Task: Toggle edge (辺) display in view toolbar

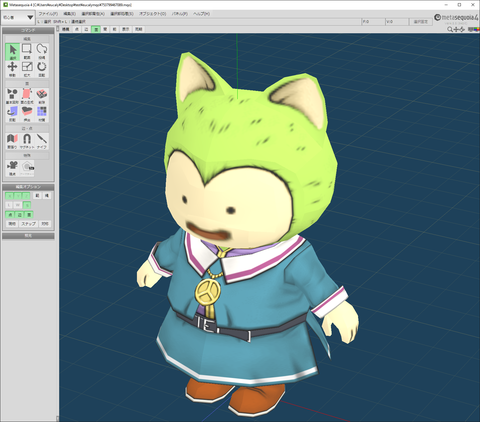Action: 86,29
